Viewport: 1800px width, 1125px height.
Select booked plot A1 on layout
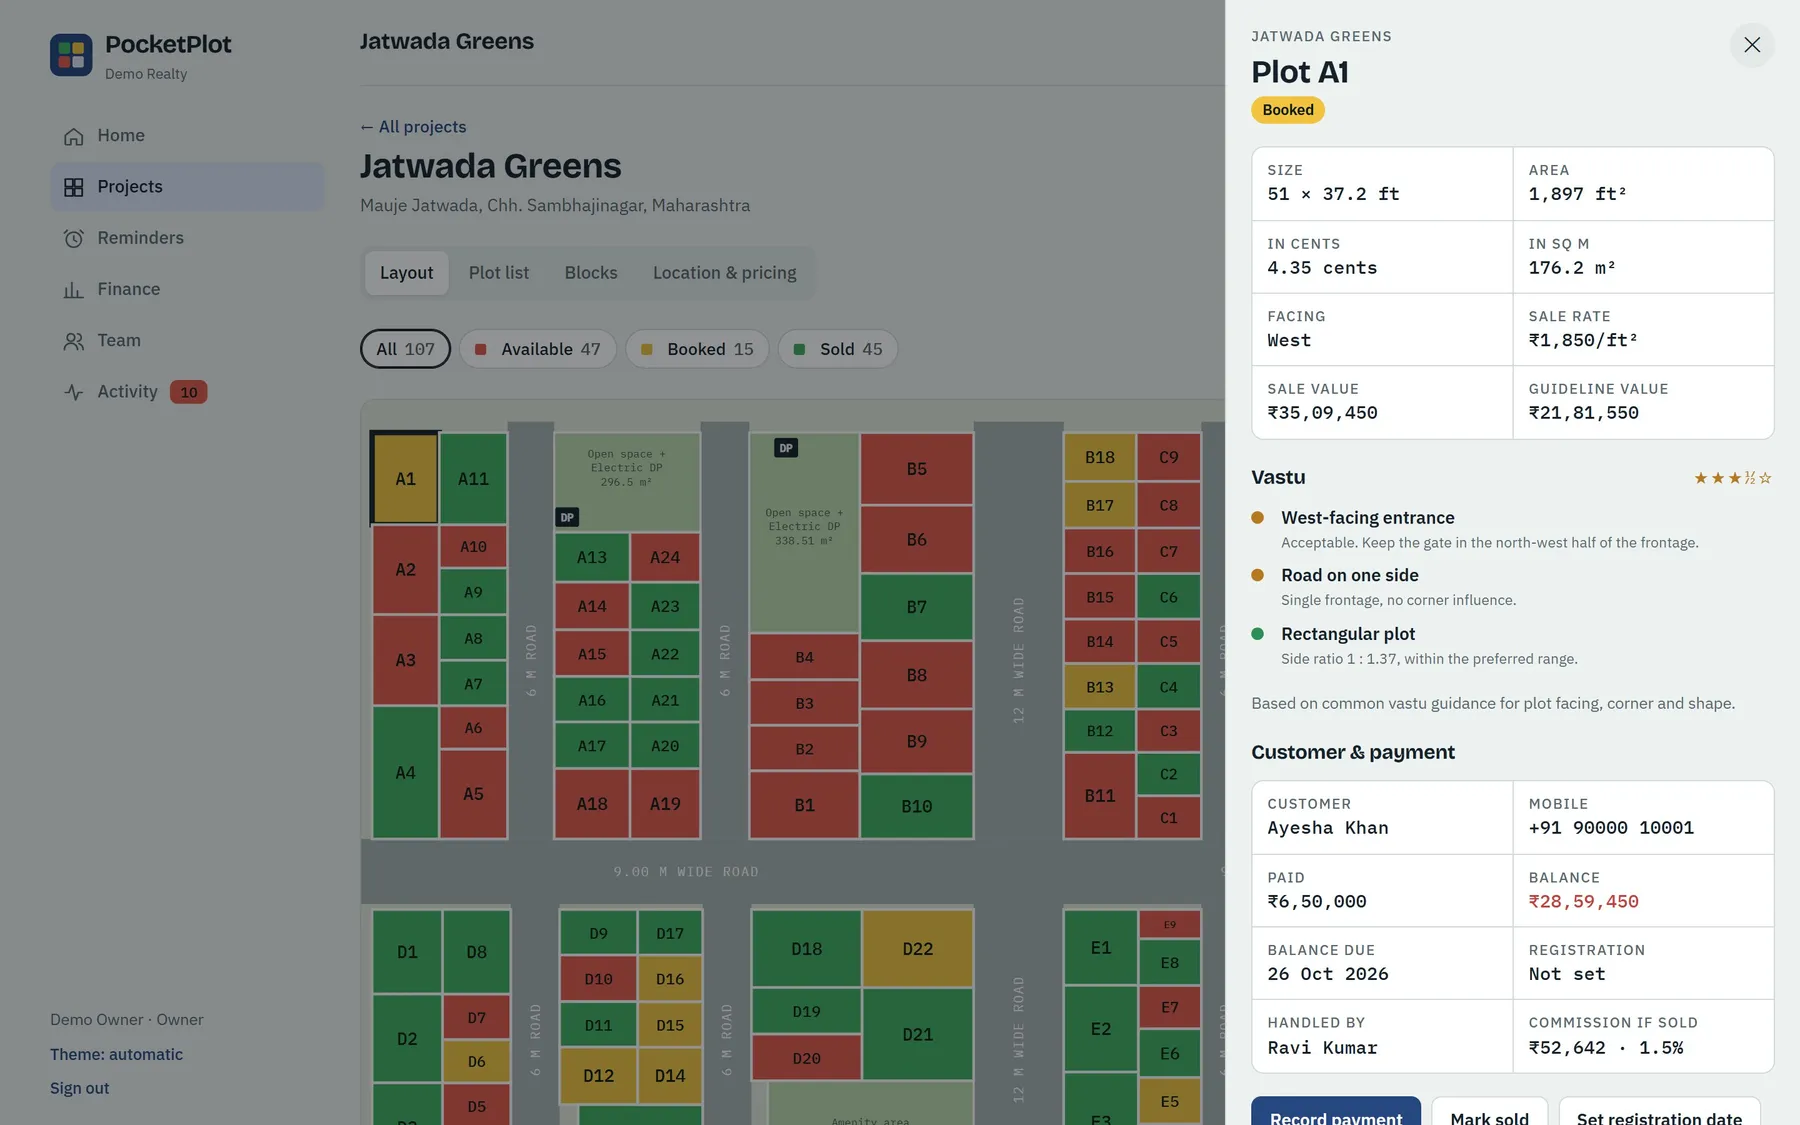pyautogui.click(x=405, y=479)
